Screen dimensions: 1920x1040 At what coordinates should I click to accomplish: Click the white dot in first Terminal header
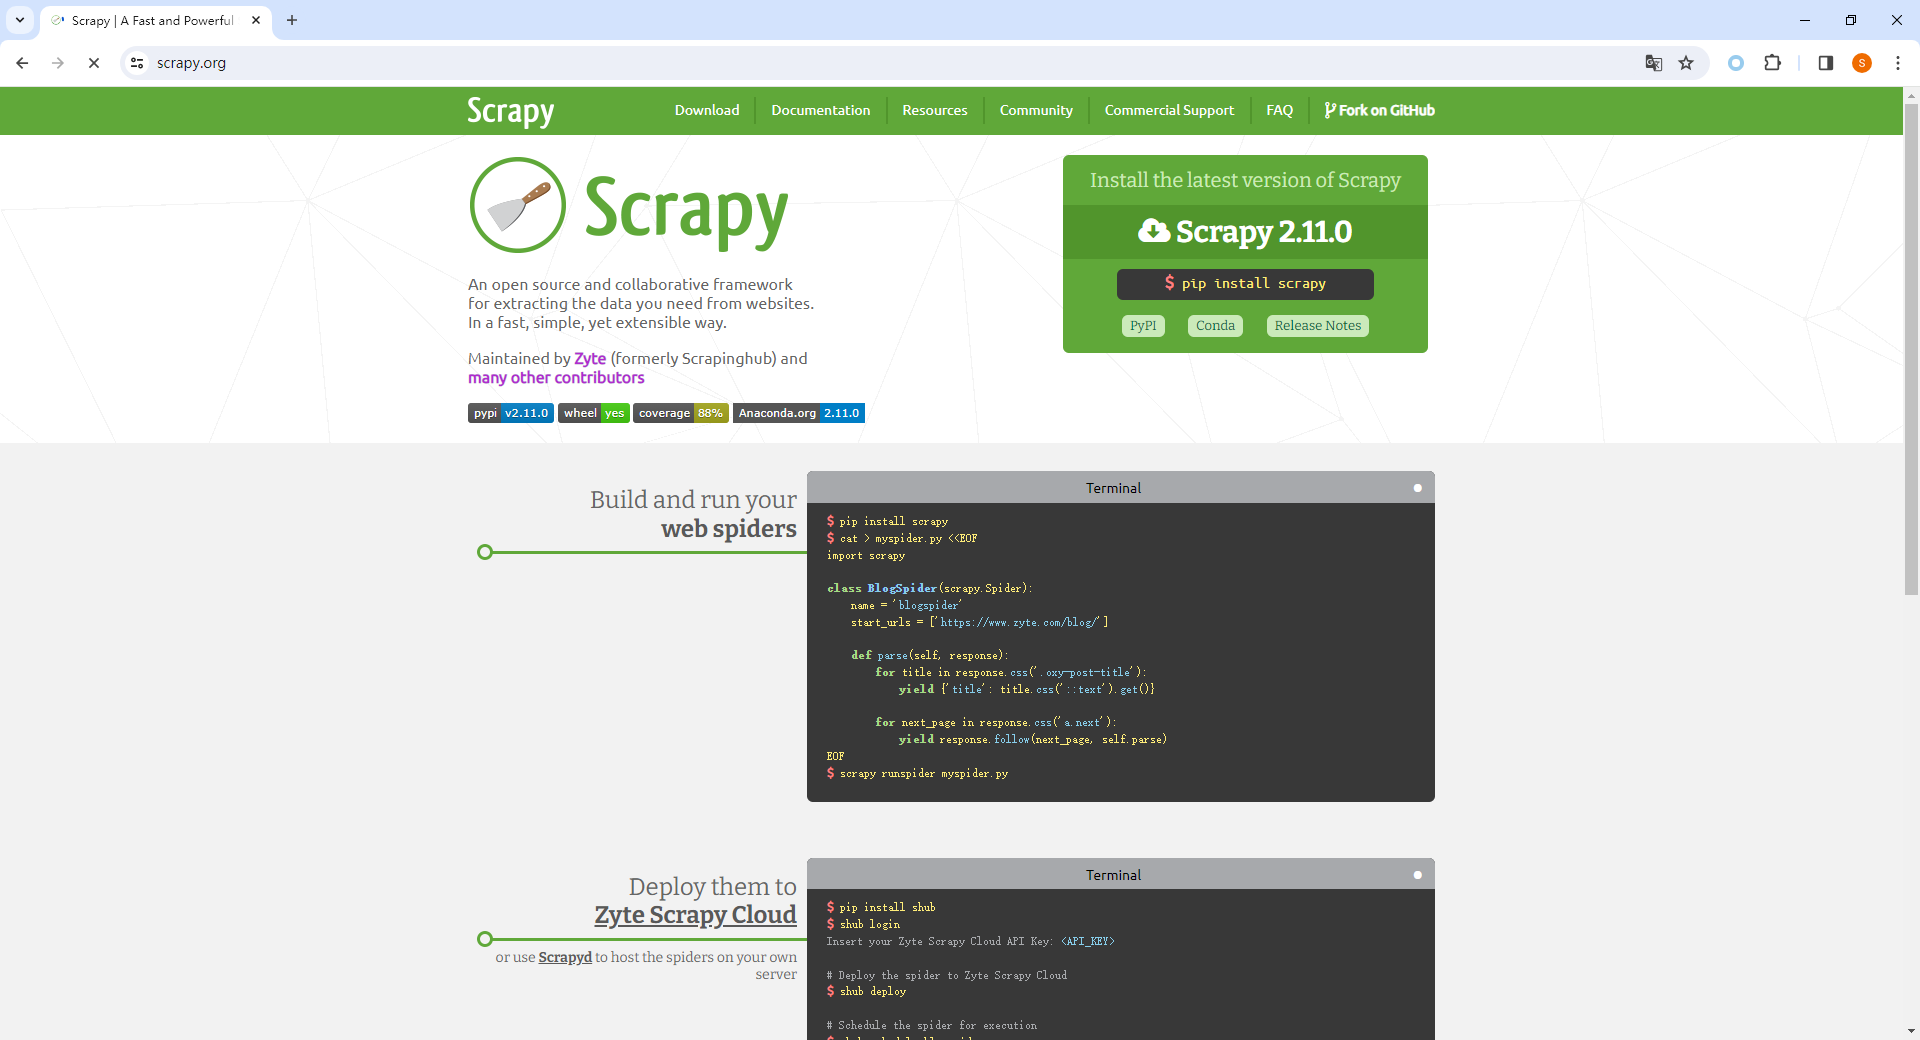[1417, 488]
